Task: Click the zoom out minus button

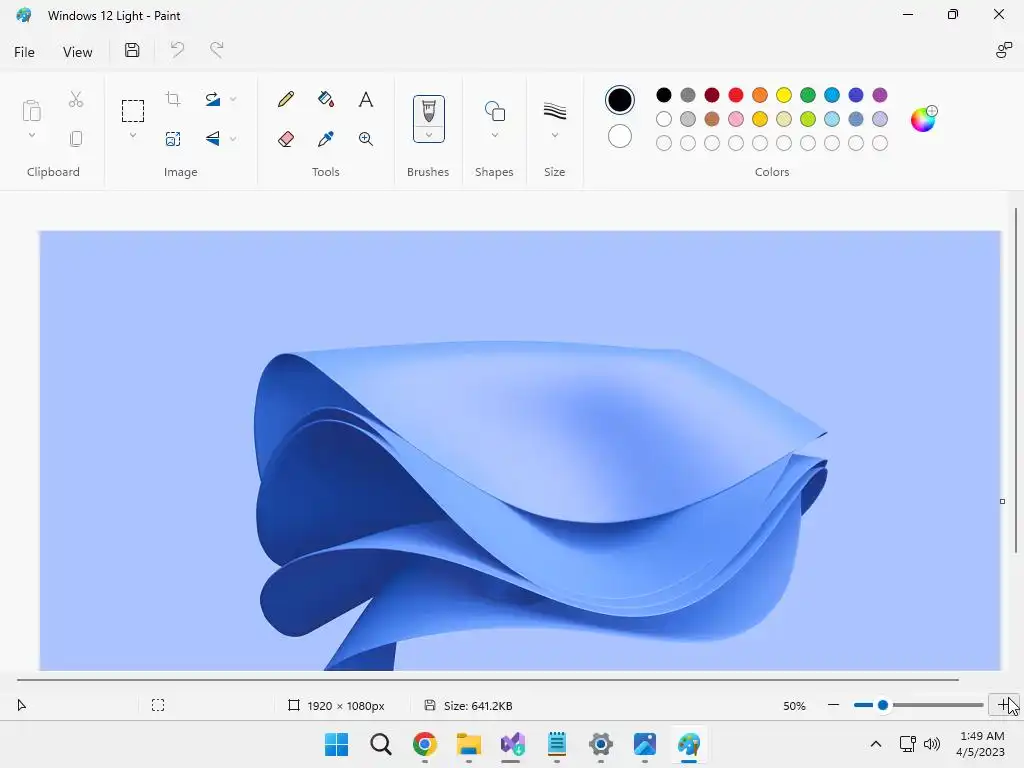Action: [833, 705]
